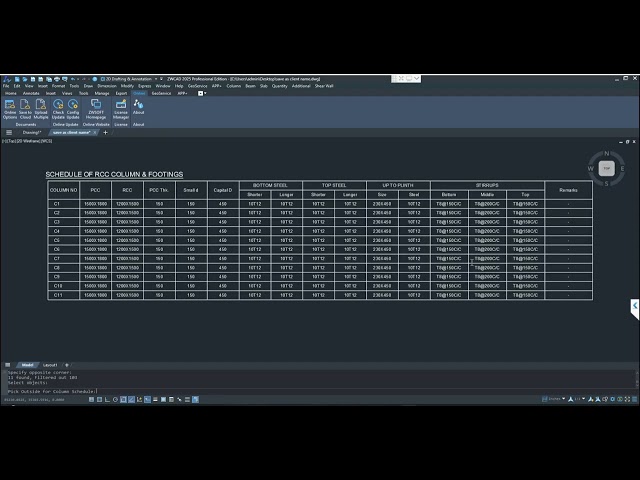Screen dimensions: 640x480
Task: Add a new drawing tab with plus button
Action: [x=105, y=133]
